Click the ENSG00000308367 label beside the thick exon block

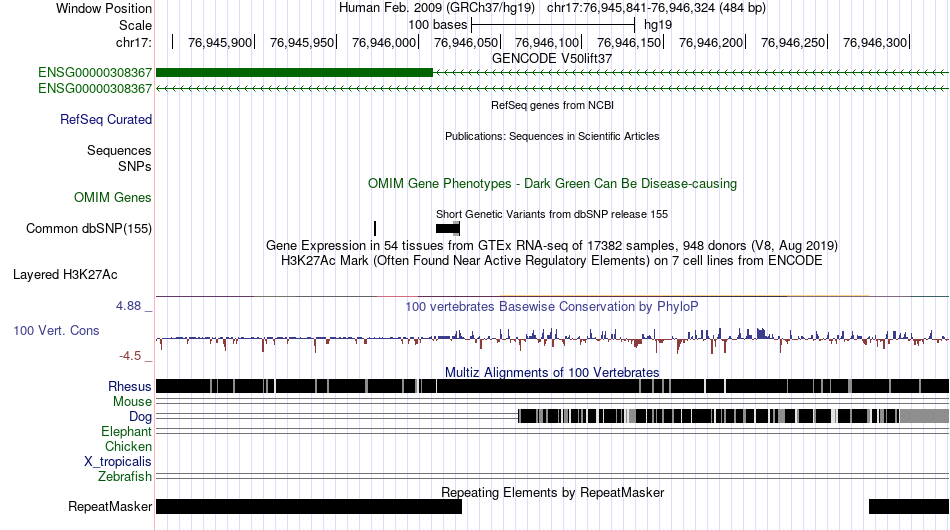pyautogui.click(x=95, y=73)
